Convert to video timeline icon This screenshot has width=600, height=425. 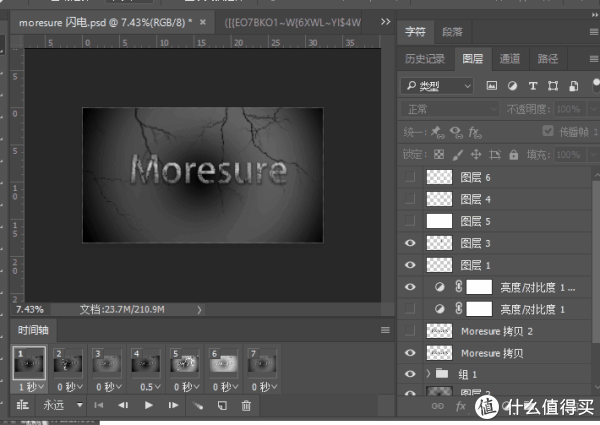click(22, 405)
